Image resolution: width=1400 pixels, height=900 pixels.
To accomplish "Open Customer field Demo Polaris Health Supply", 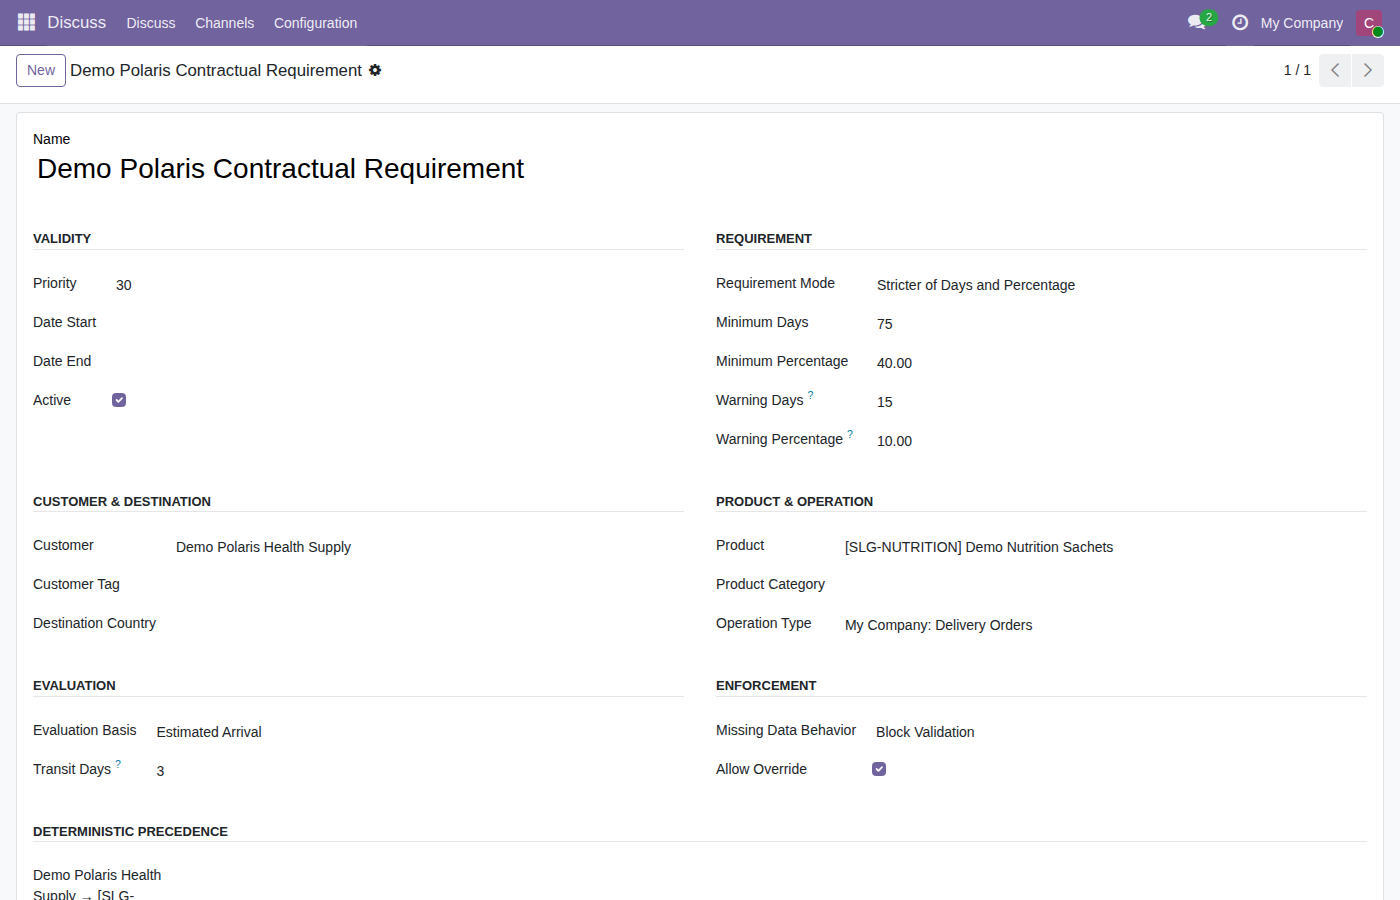I will coord(429,547).
